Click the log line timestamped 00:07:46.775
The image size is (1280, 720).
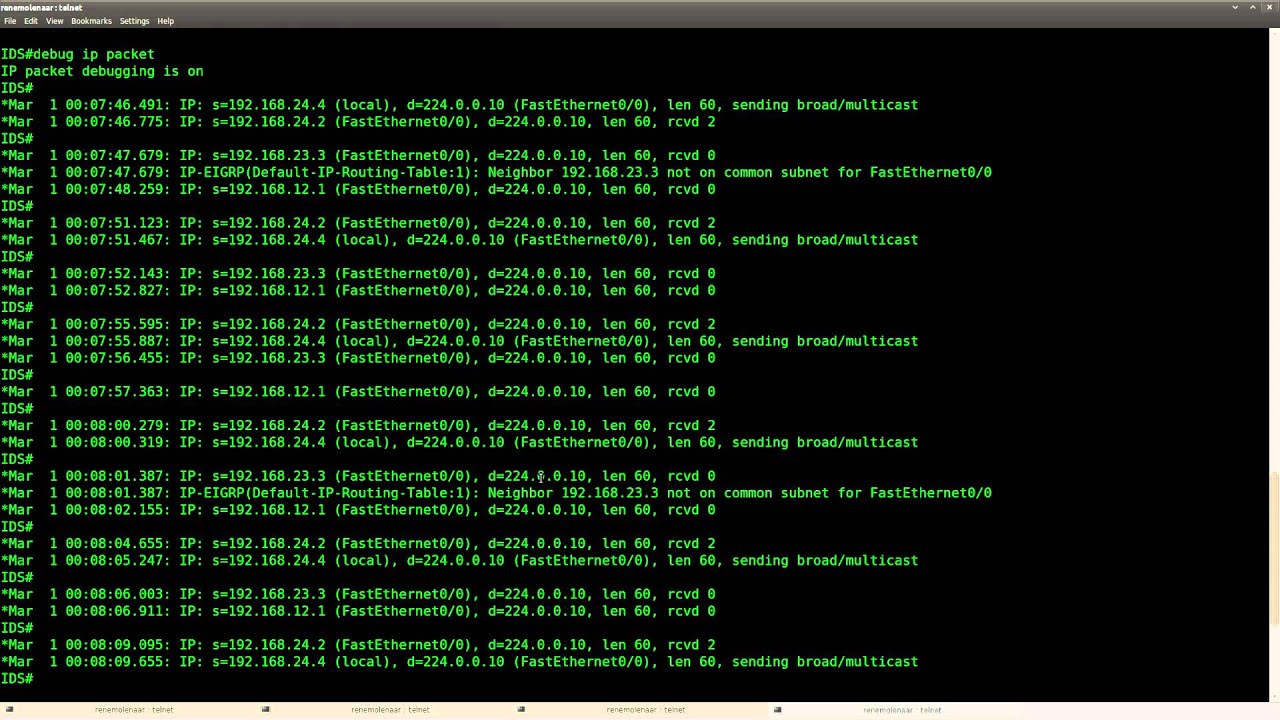tap(358, 122)
